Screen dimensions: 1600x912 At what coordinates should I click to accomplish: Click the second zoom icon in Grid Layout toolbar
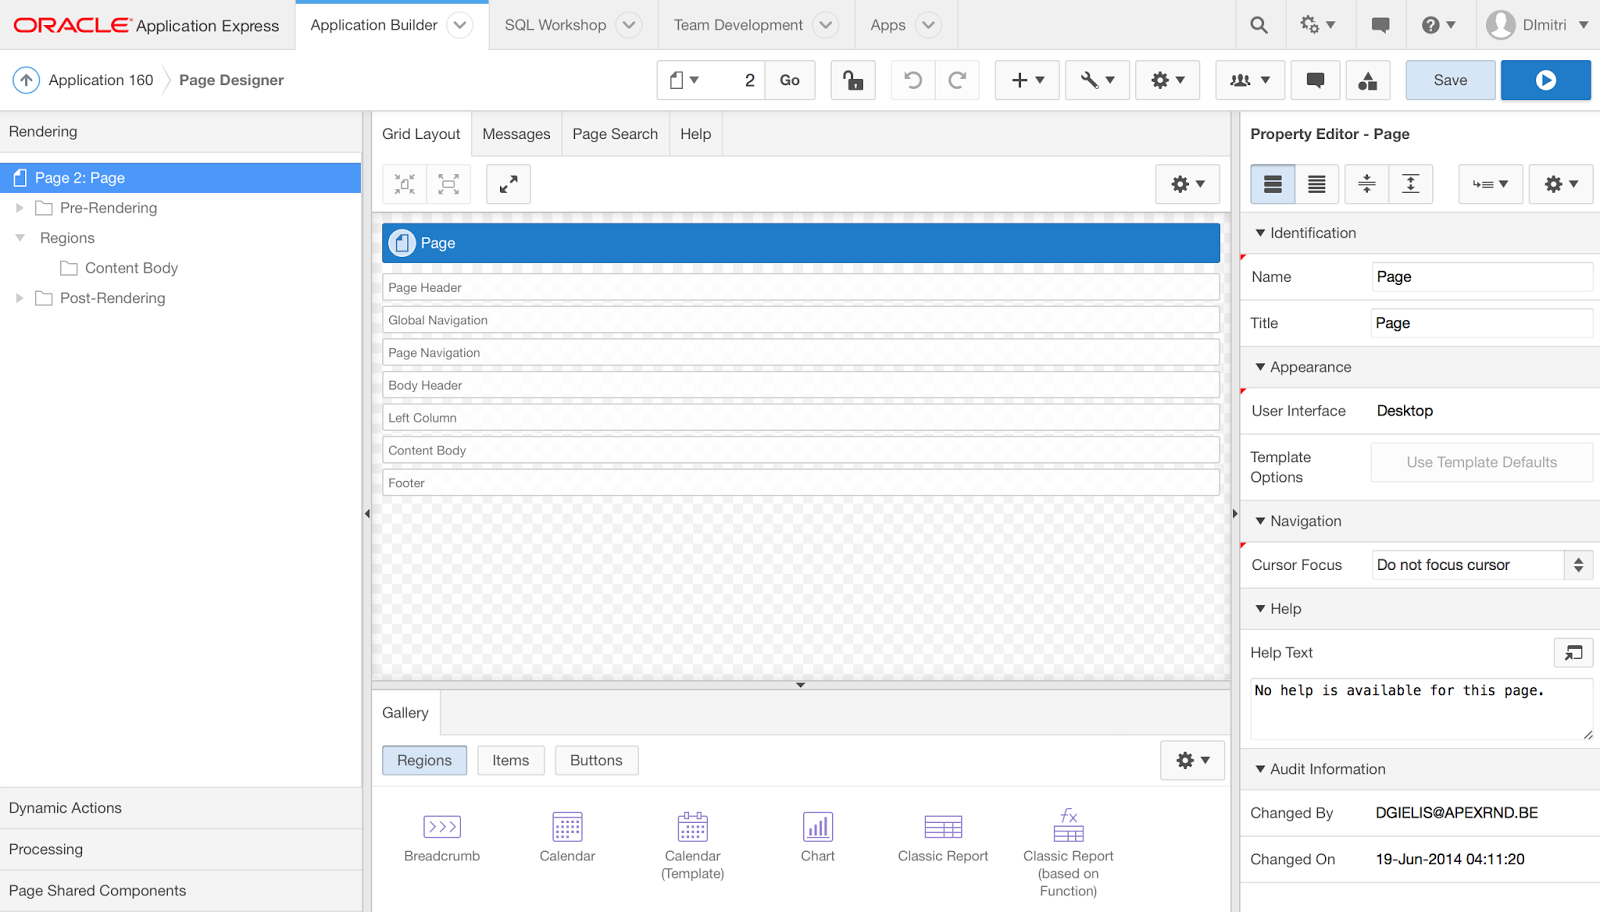[x=449, y=184]
